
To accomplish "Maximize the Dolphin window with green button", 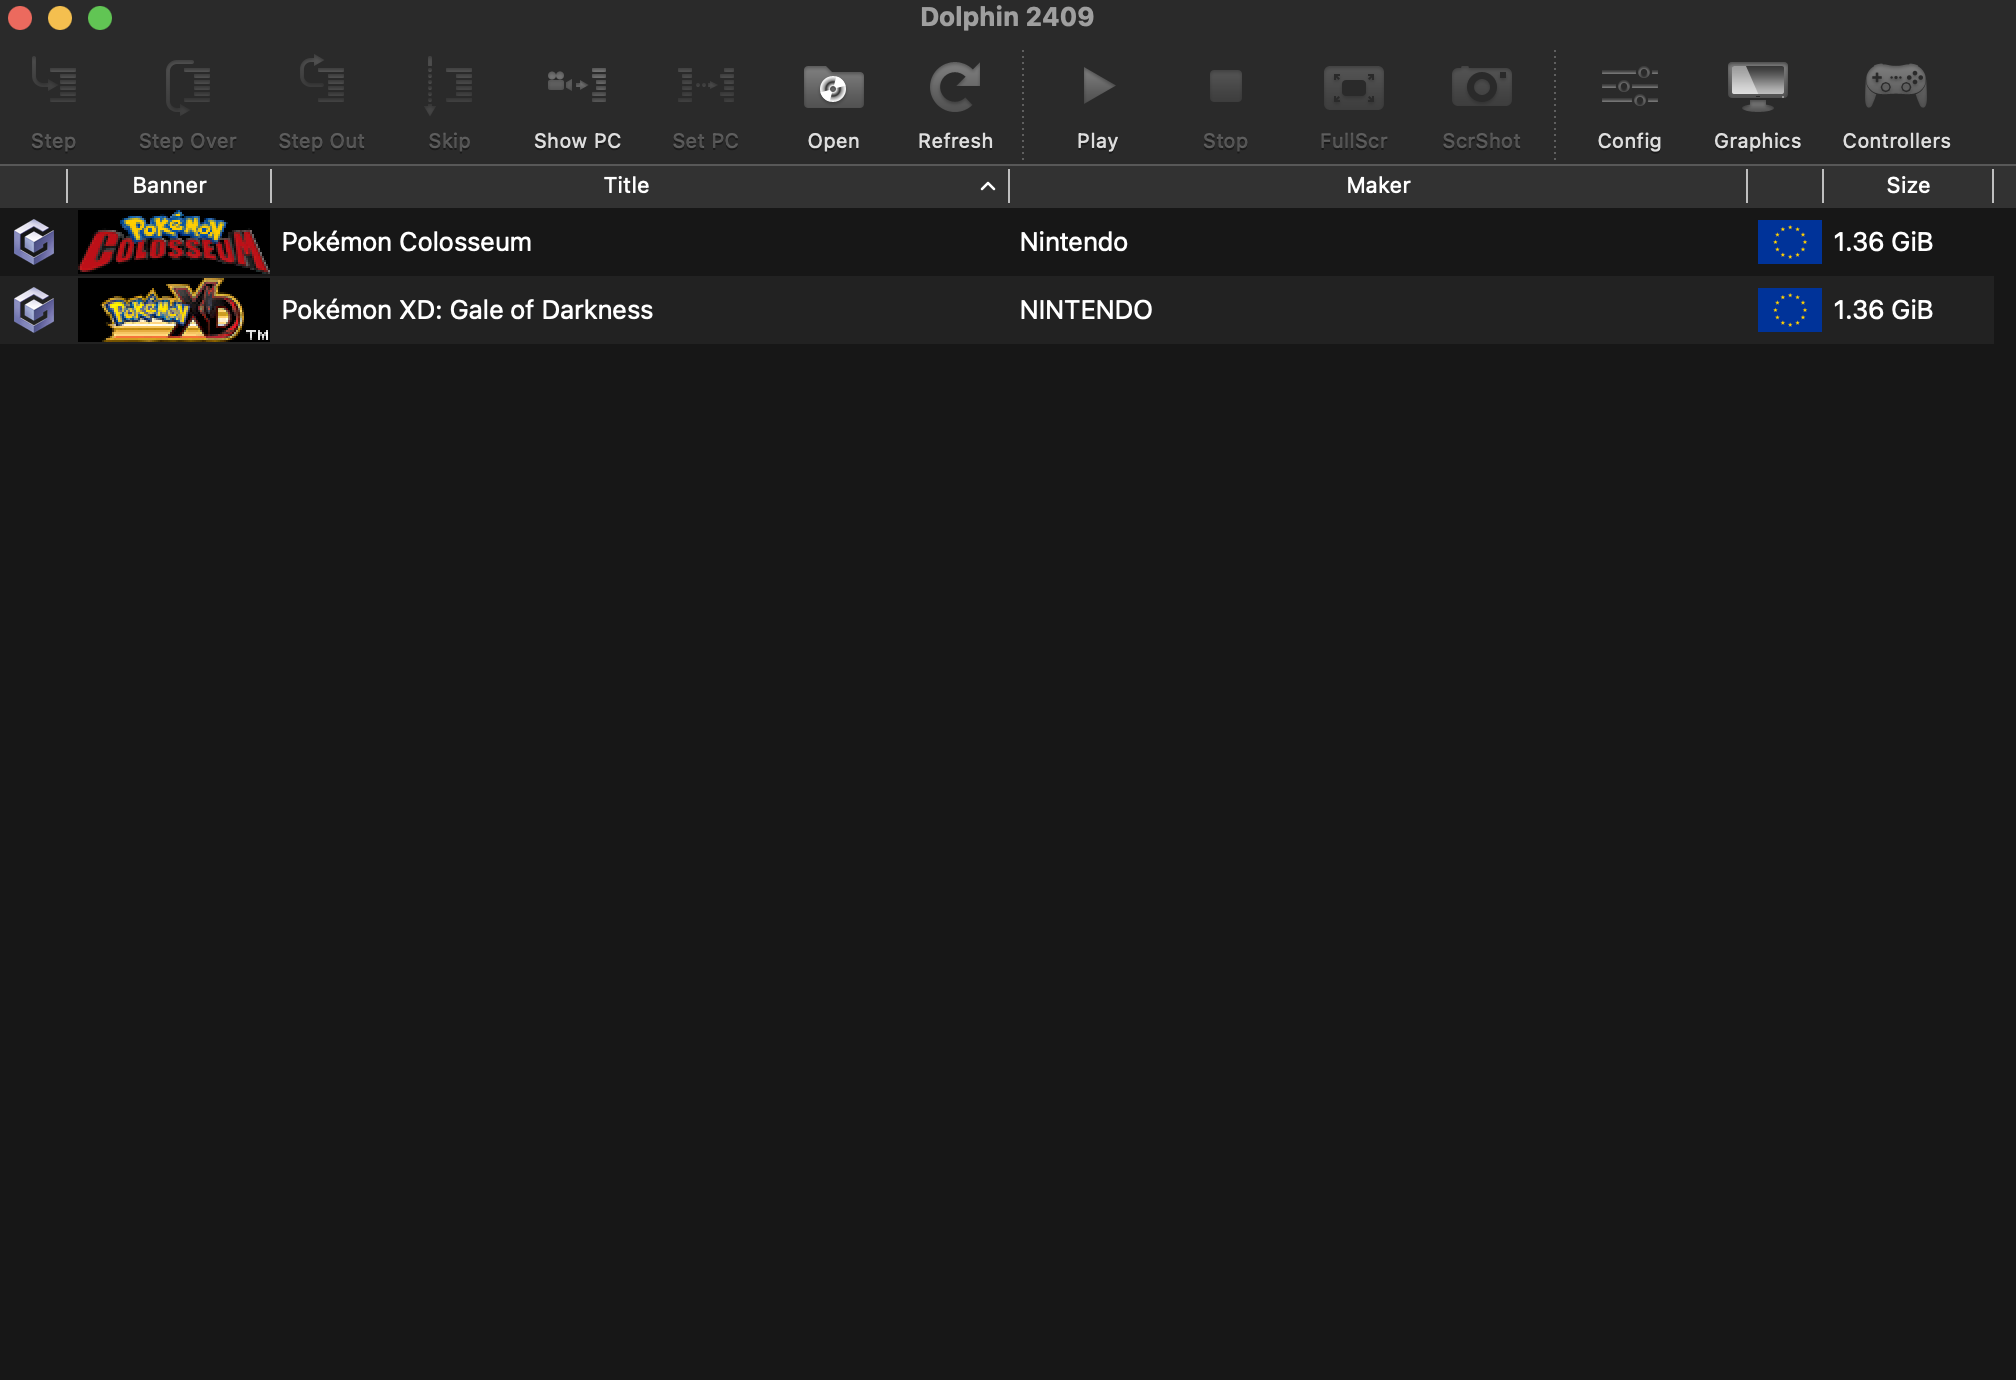I will click(x=100, y=18).
